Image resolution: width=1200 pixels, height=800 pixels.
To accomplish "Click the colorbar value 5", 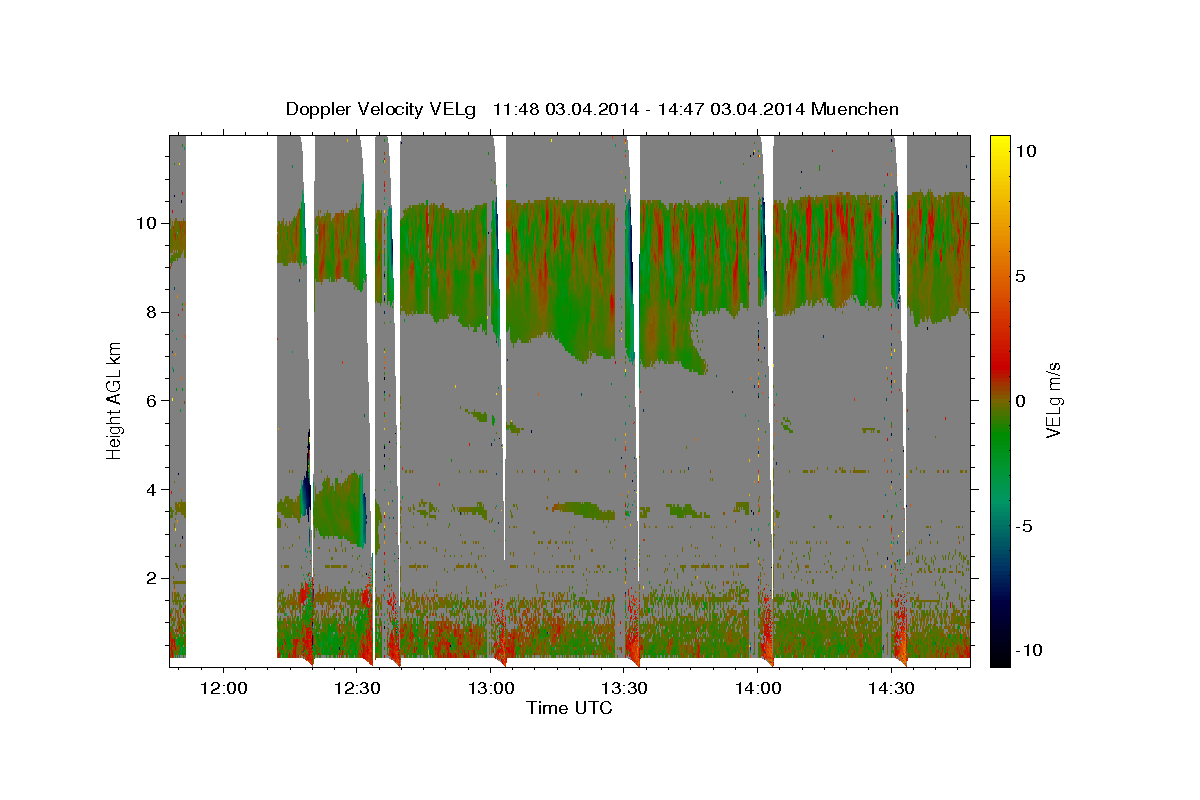I will pos(1020,276).
